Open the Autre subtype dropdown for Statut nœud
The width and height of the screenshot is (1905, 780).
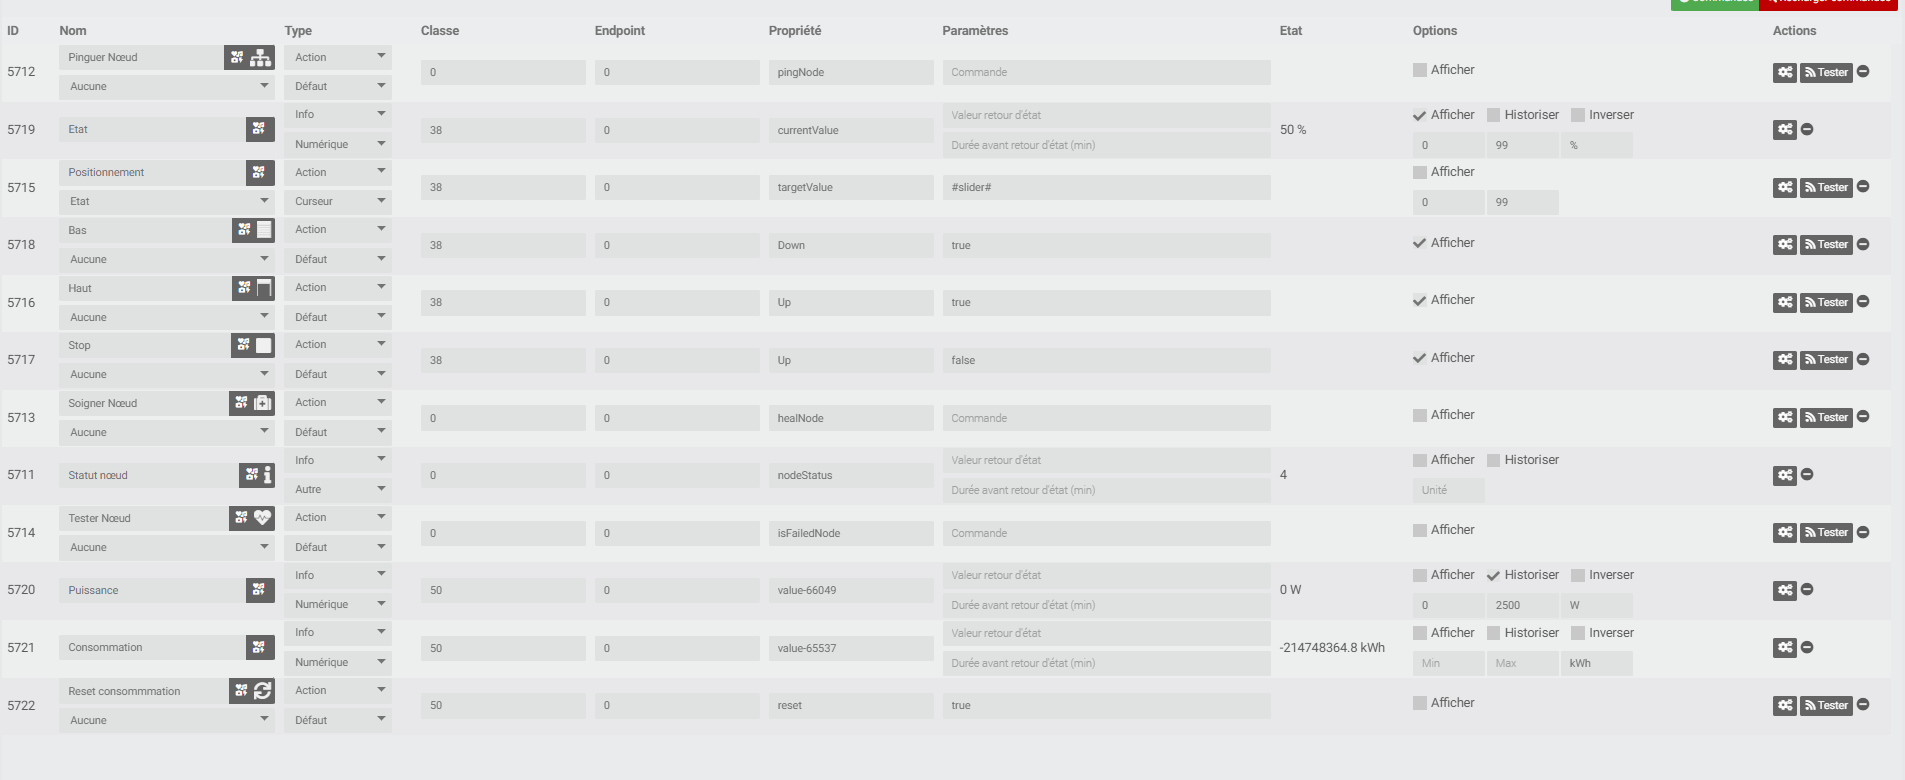point(337,490)
